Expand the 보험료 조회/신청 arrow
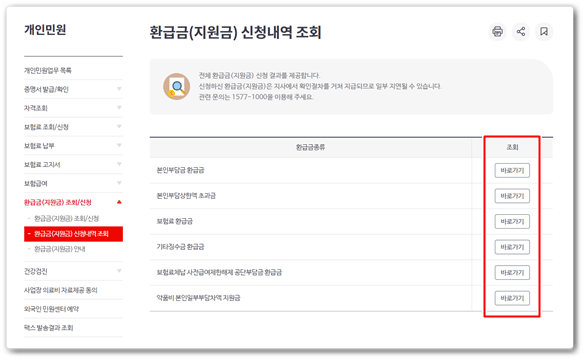 click(x=119, y=127)
